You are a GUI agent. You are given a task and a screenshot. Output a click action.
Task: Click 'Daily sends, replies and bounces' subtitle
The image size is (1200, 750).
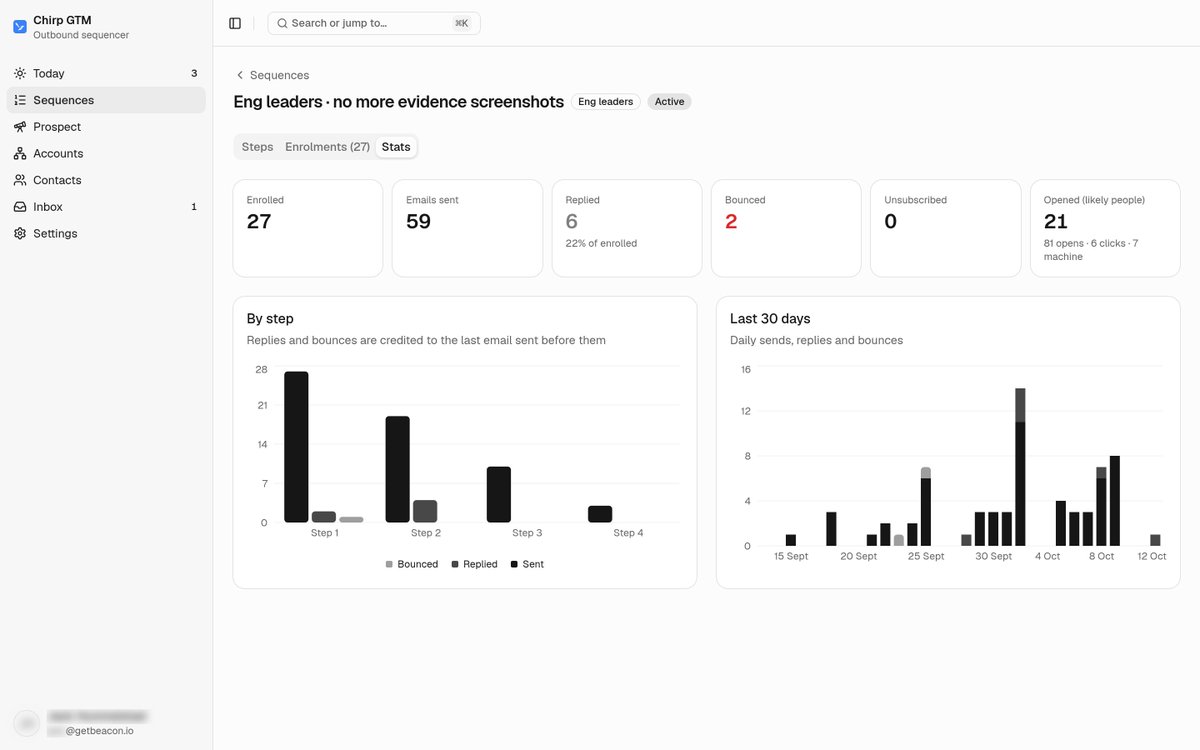(x=816, y=341)
